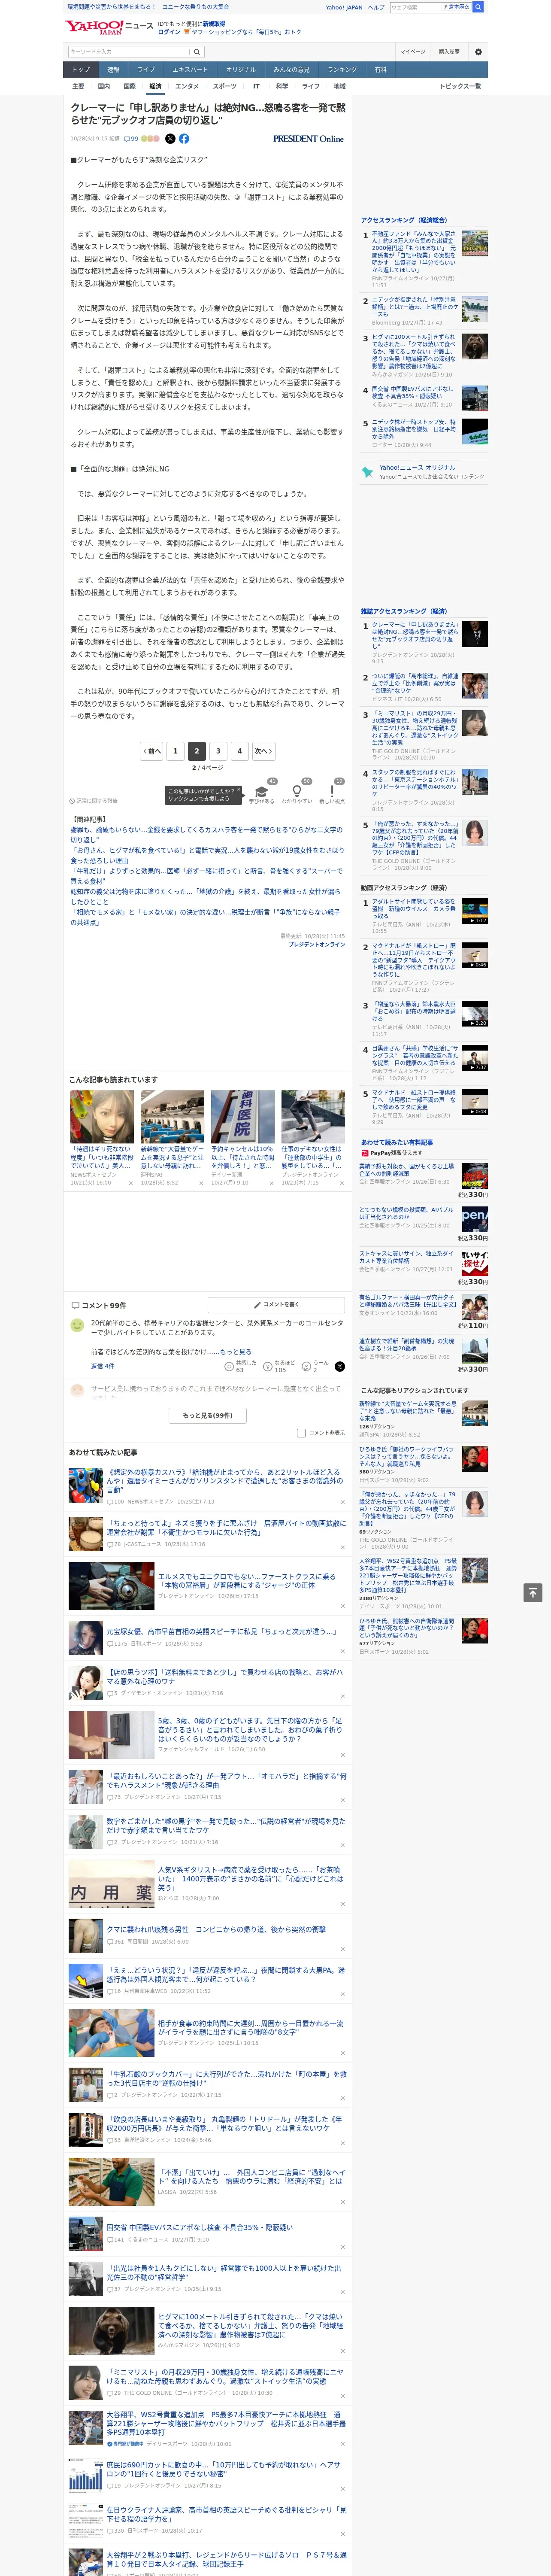Click the コメントを書く button
Viewport: 551px width, 2576px height.
click(x=277, y=1305)
